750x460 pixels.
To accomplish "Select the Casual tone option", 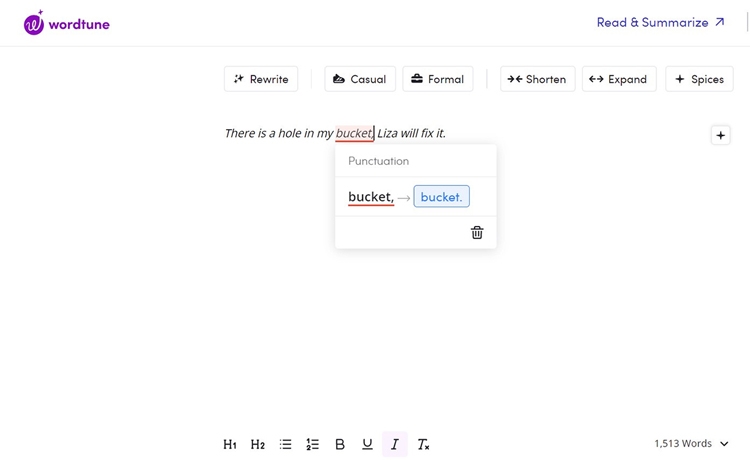I will 360,79.
